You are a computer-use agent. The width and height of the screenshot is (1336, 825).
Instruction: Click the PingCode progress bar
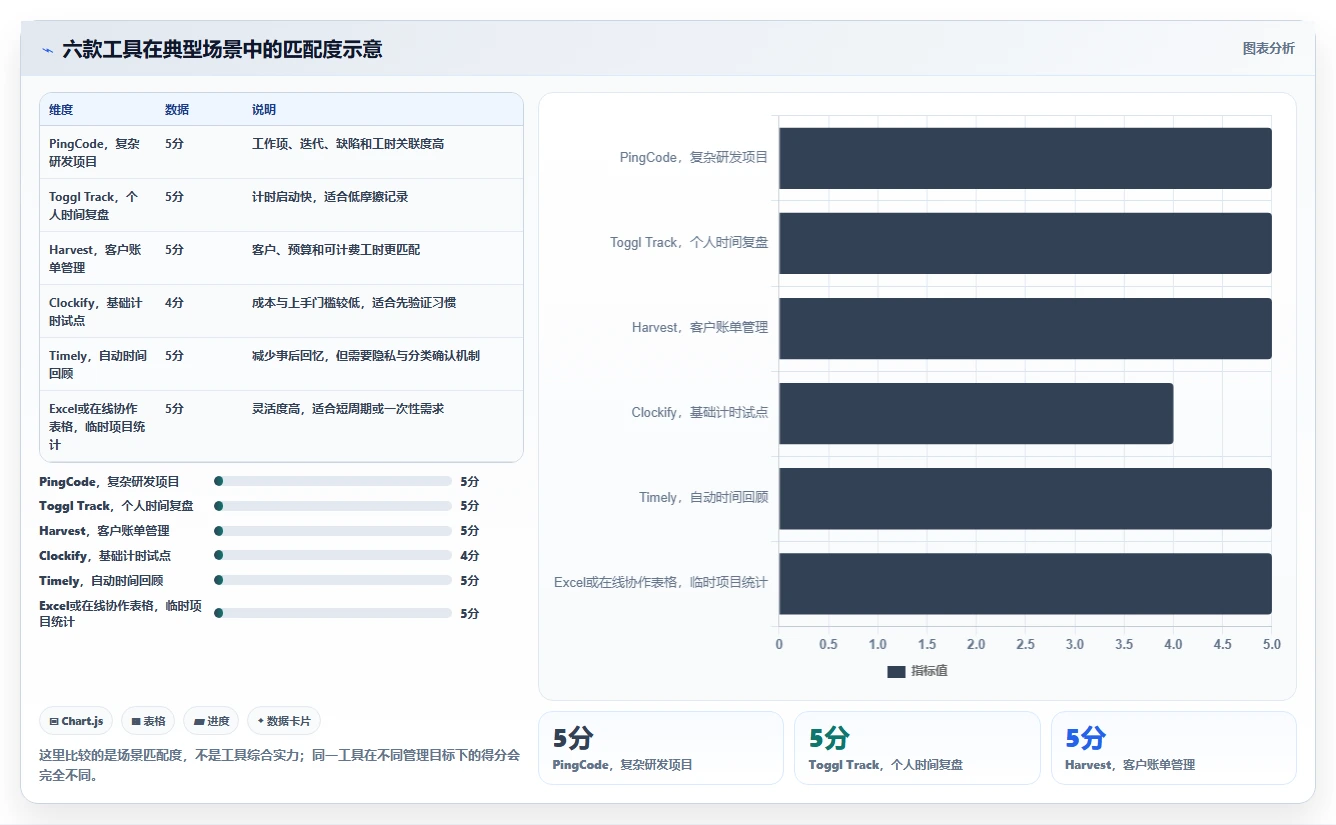(333, 481)
